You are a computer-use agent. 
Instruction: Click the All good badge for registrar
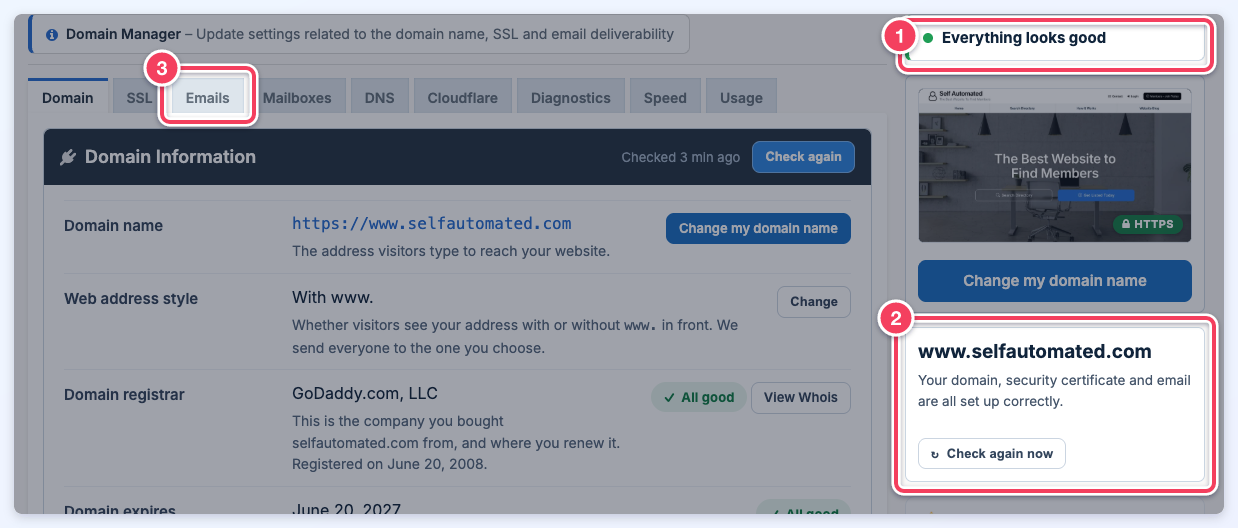pos(698,397)
